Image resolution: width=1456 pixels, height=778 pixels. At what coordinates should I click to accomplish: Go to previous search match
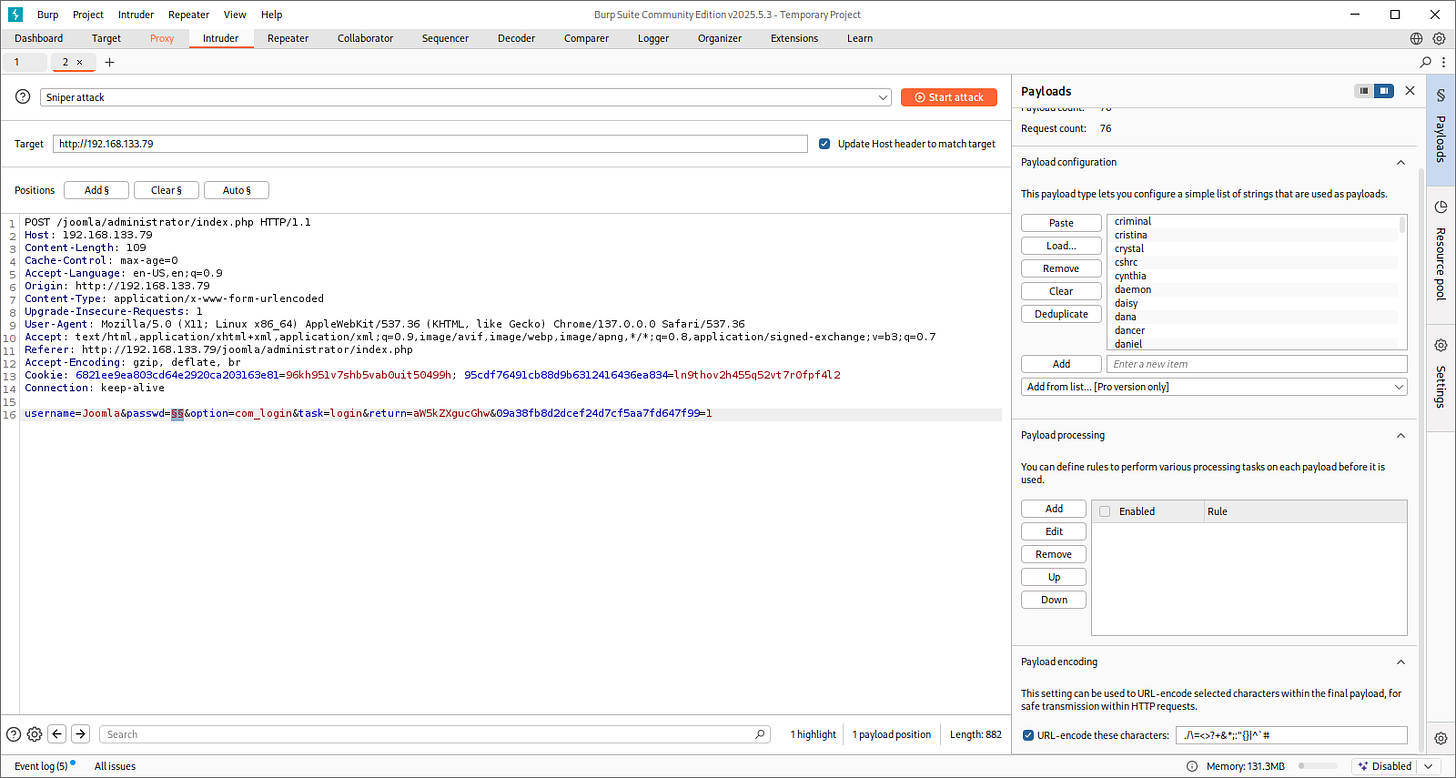pos(57,734)
